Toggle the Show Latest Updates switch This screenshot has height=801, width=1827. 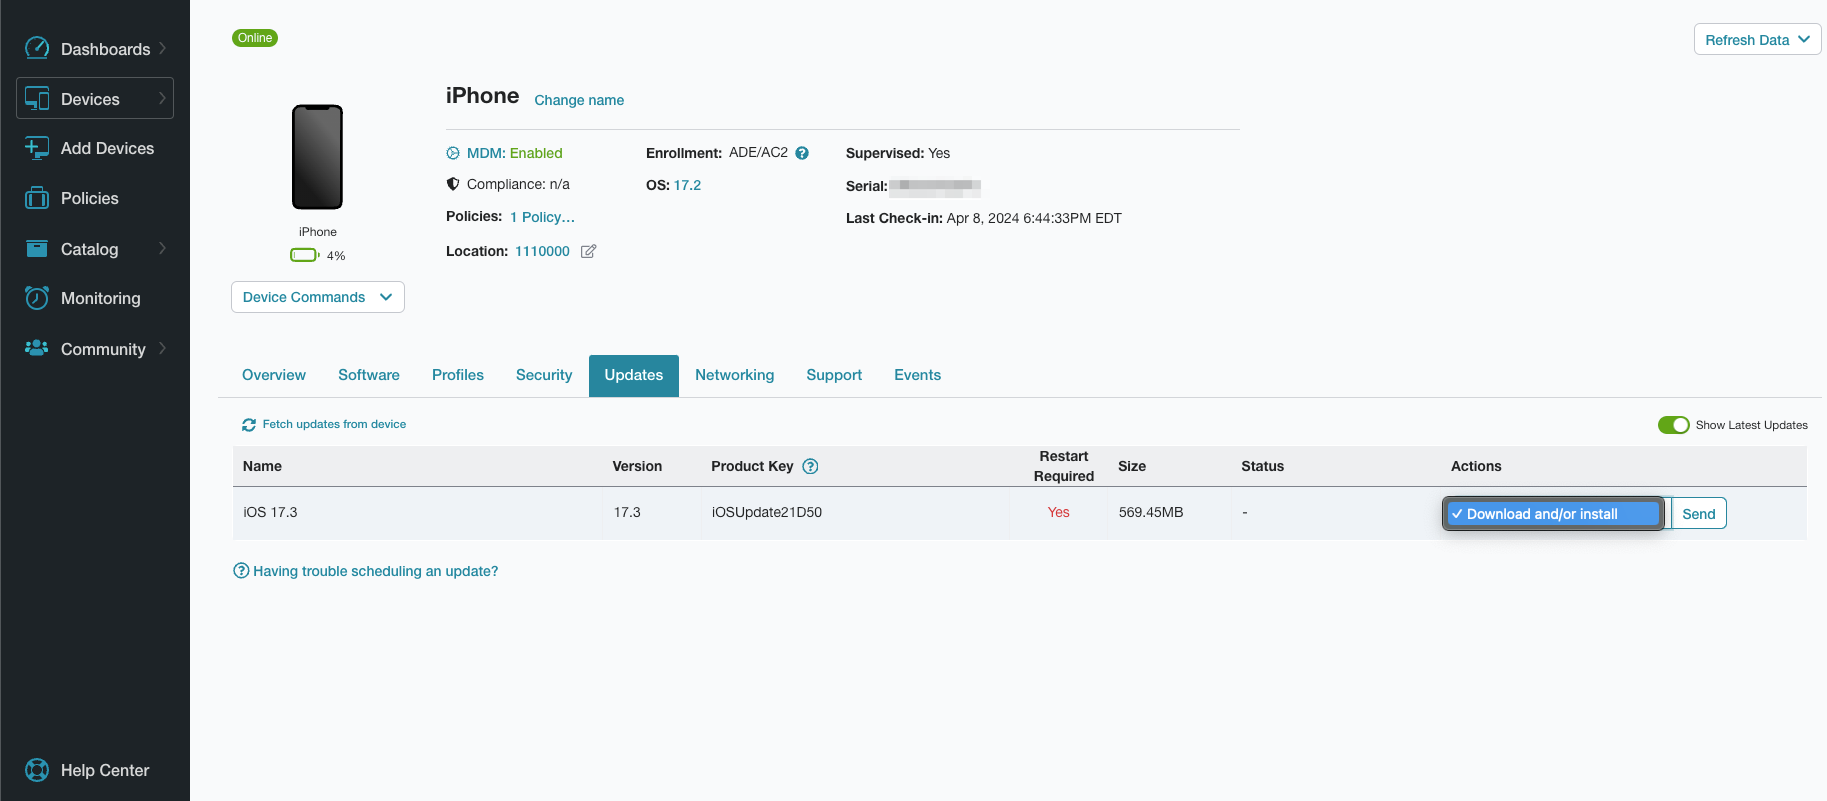click(1674, 425)
